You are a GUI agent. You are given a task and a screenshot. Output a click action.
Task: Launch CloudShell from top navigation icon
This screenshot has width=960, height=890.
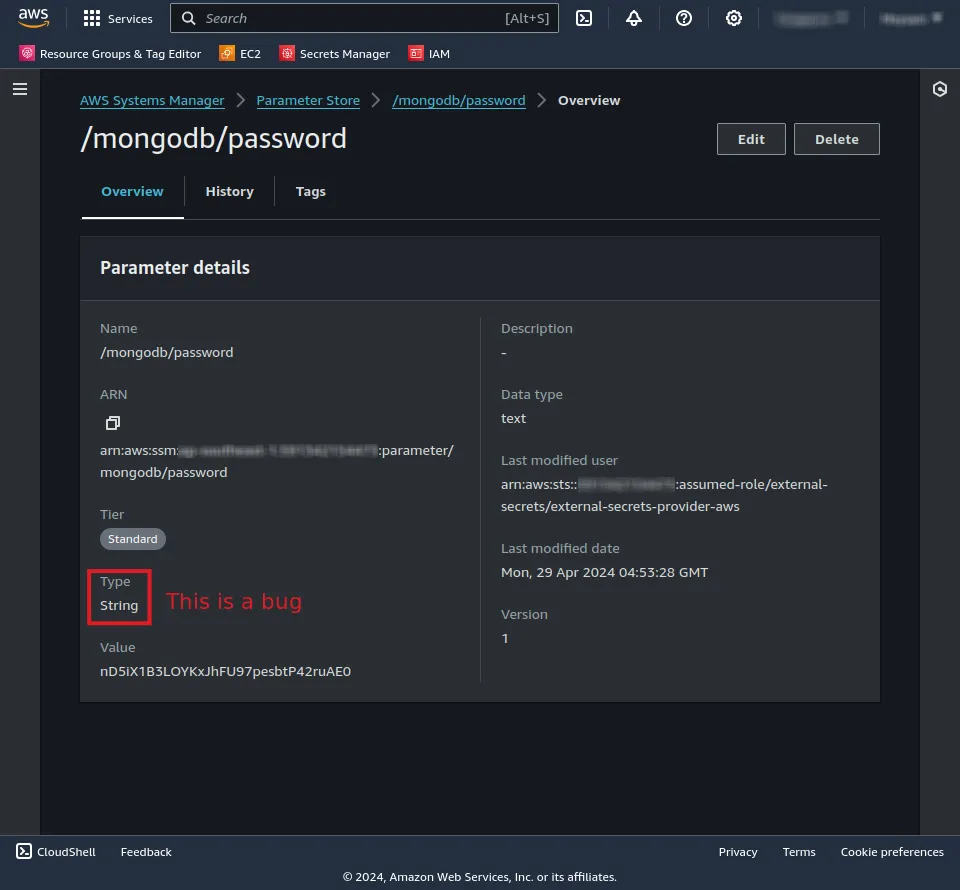[585, 18]
